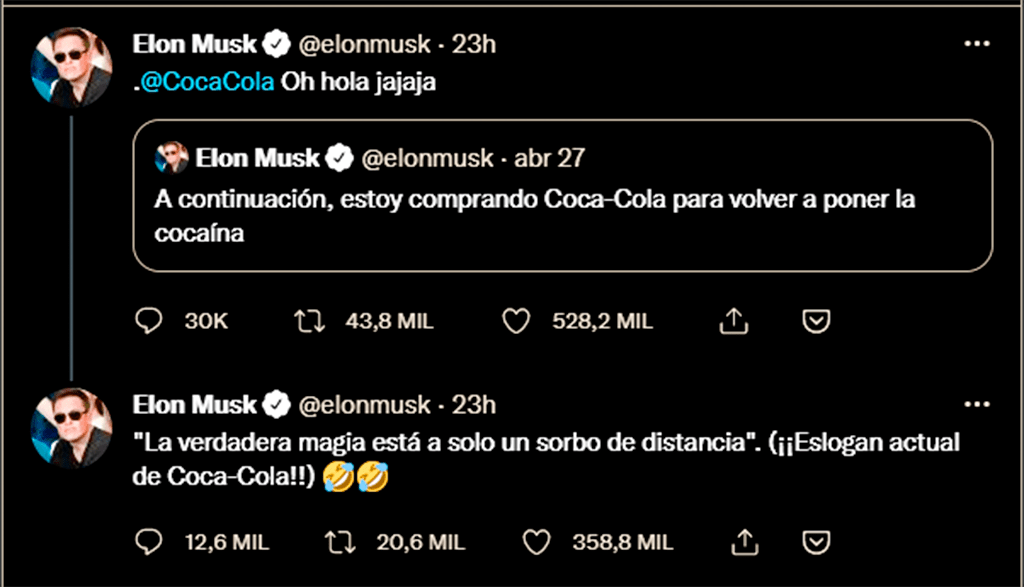
Task: Like the tweet with 528,2 MIL likes
Action: (516, 321)
